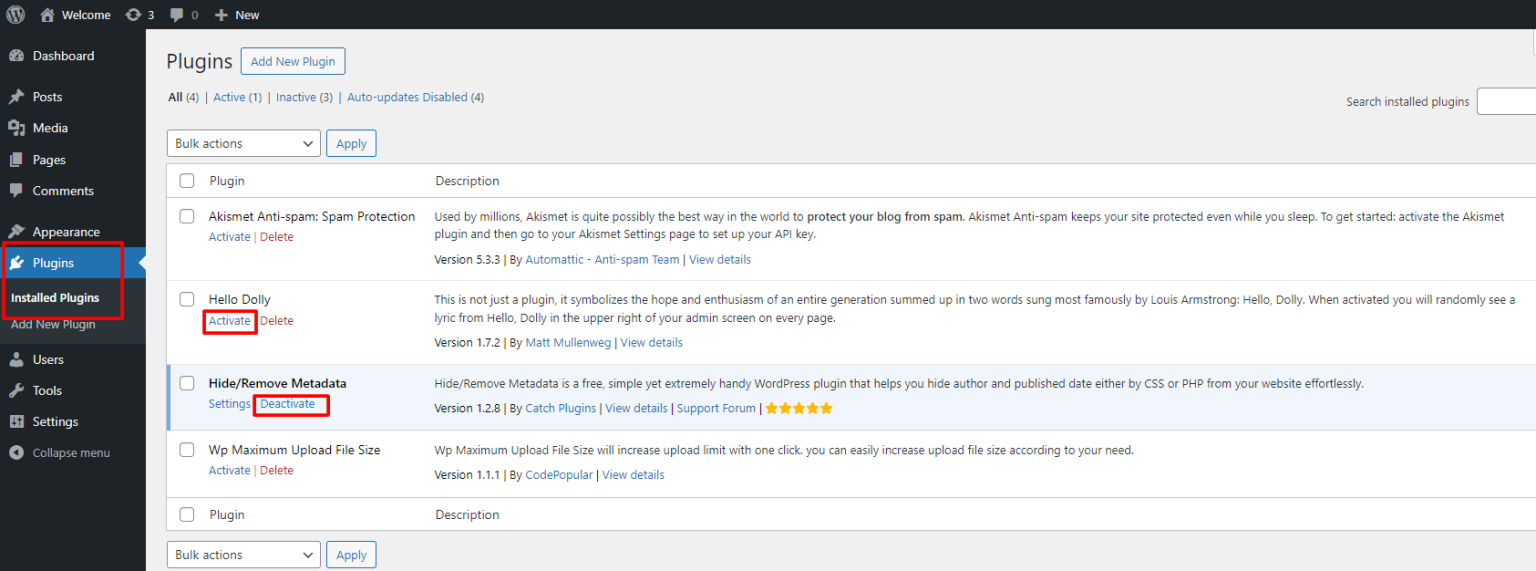This screenshot has width=1536, height=571.
Task: Click the Appearance paintbrush icon
Action: (16, 232)
